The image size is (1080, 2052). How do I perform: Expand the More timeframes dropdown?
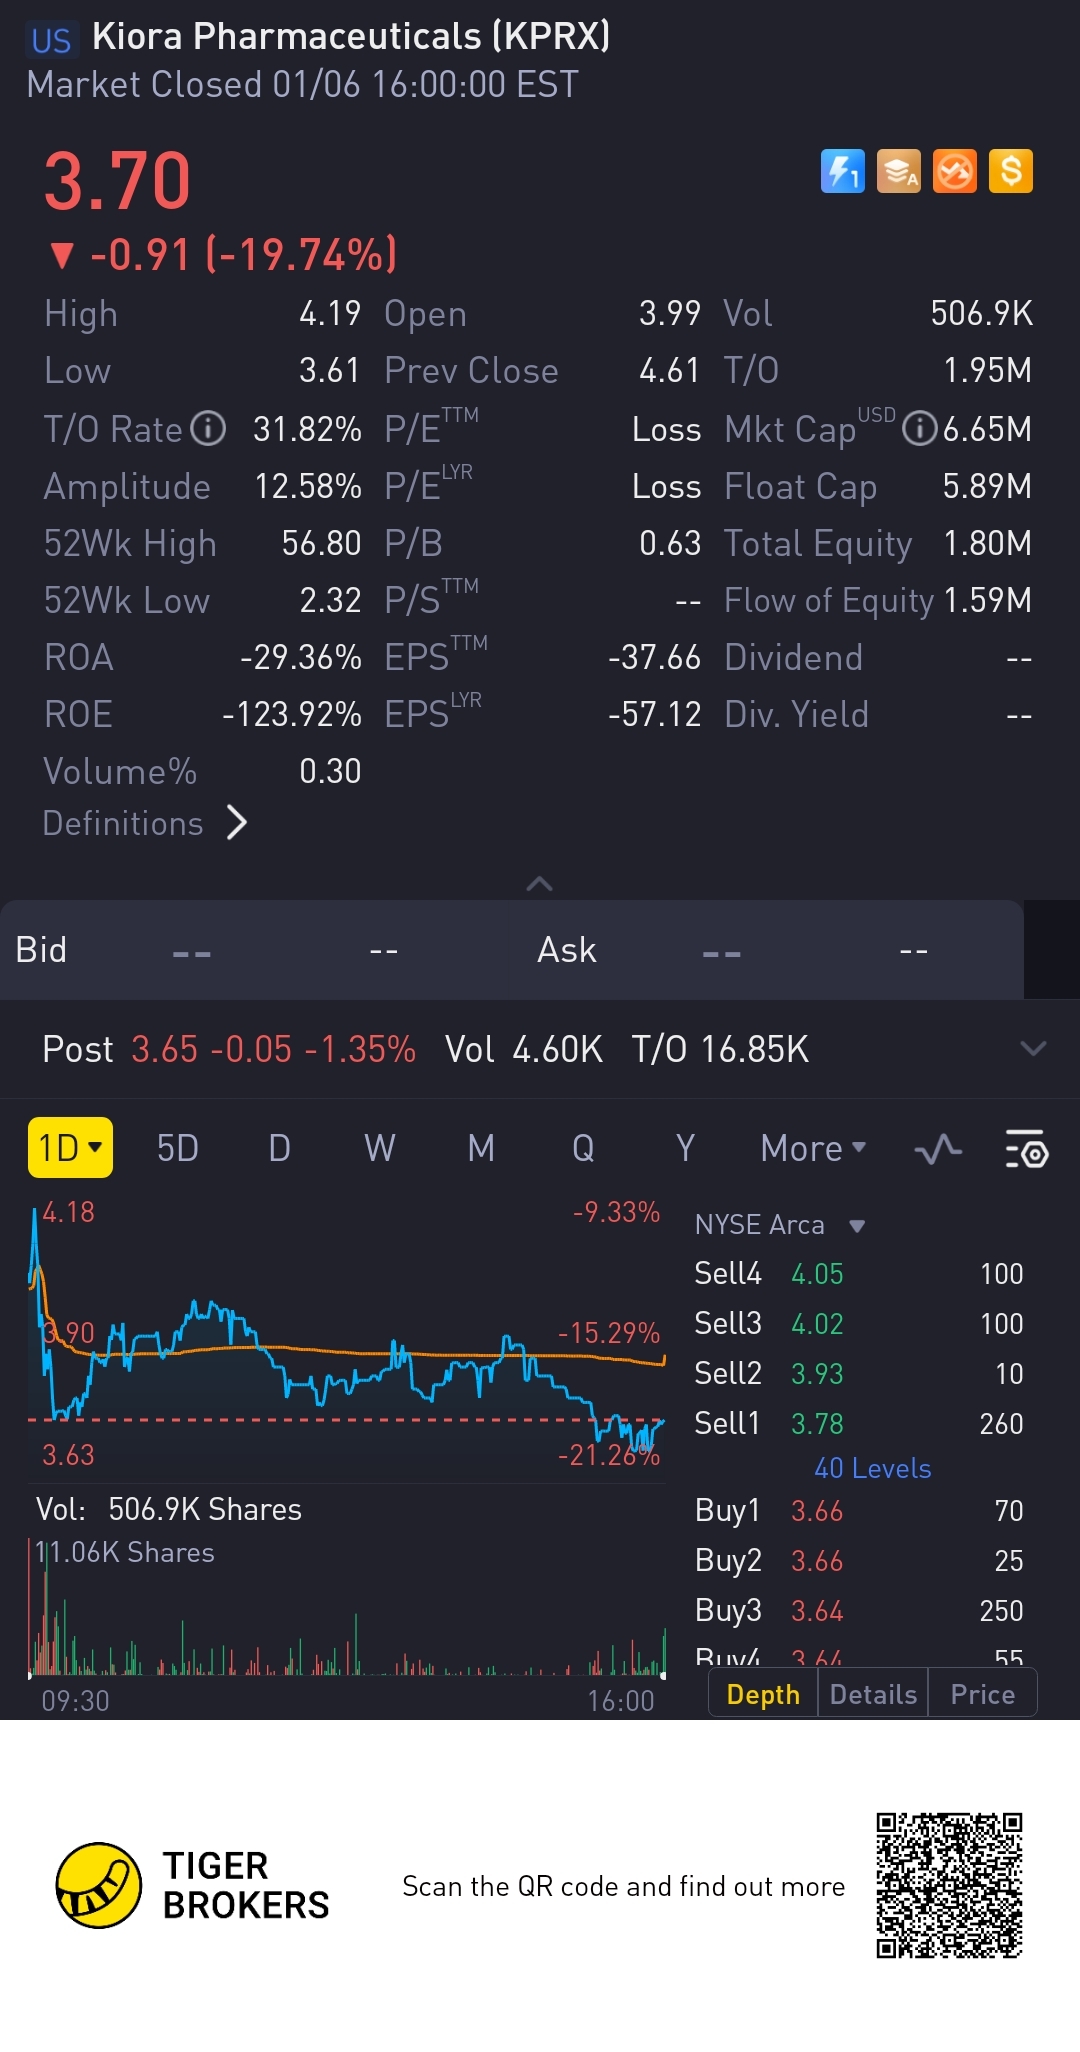coord(813,1148)
